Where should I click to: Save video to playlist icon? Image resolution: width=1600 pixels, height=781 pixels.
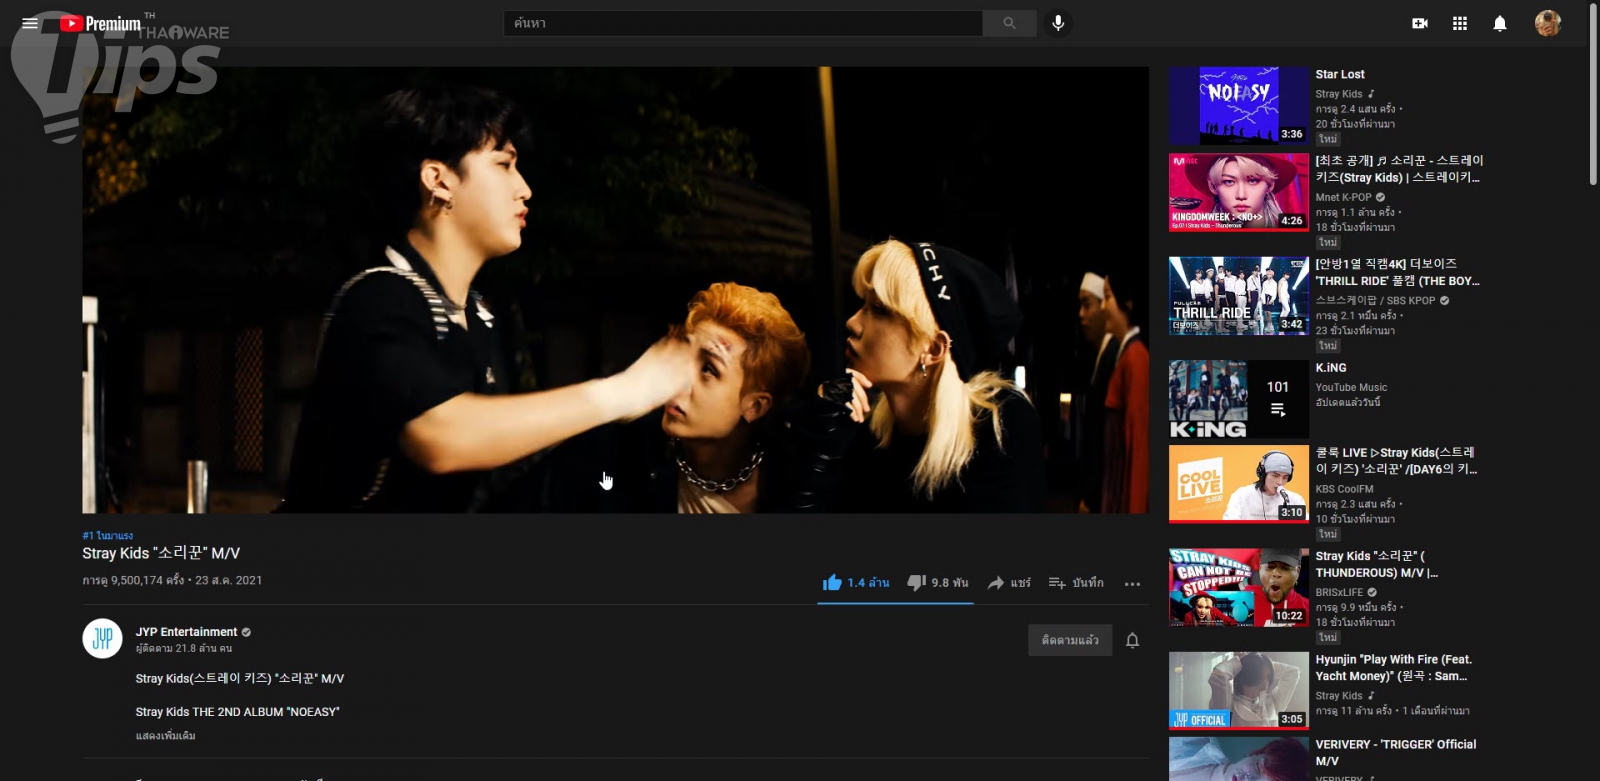(x=1057, y=582)
